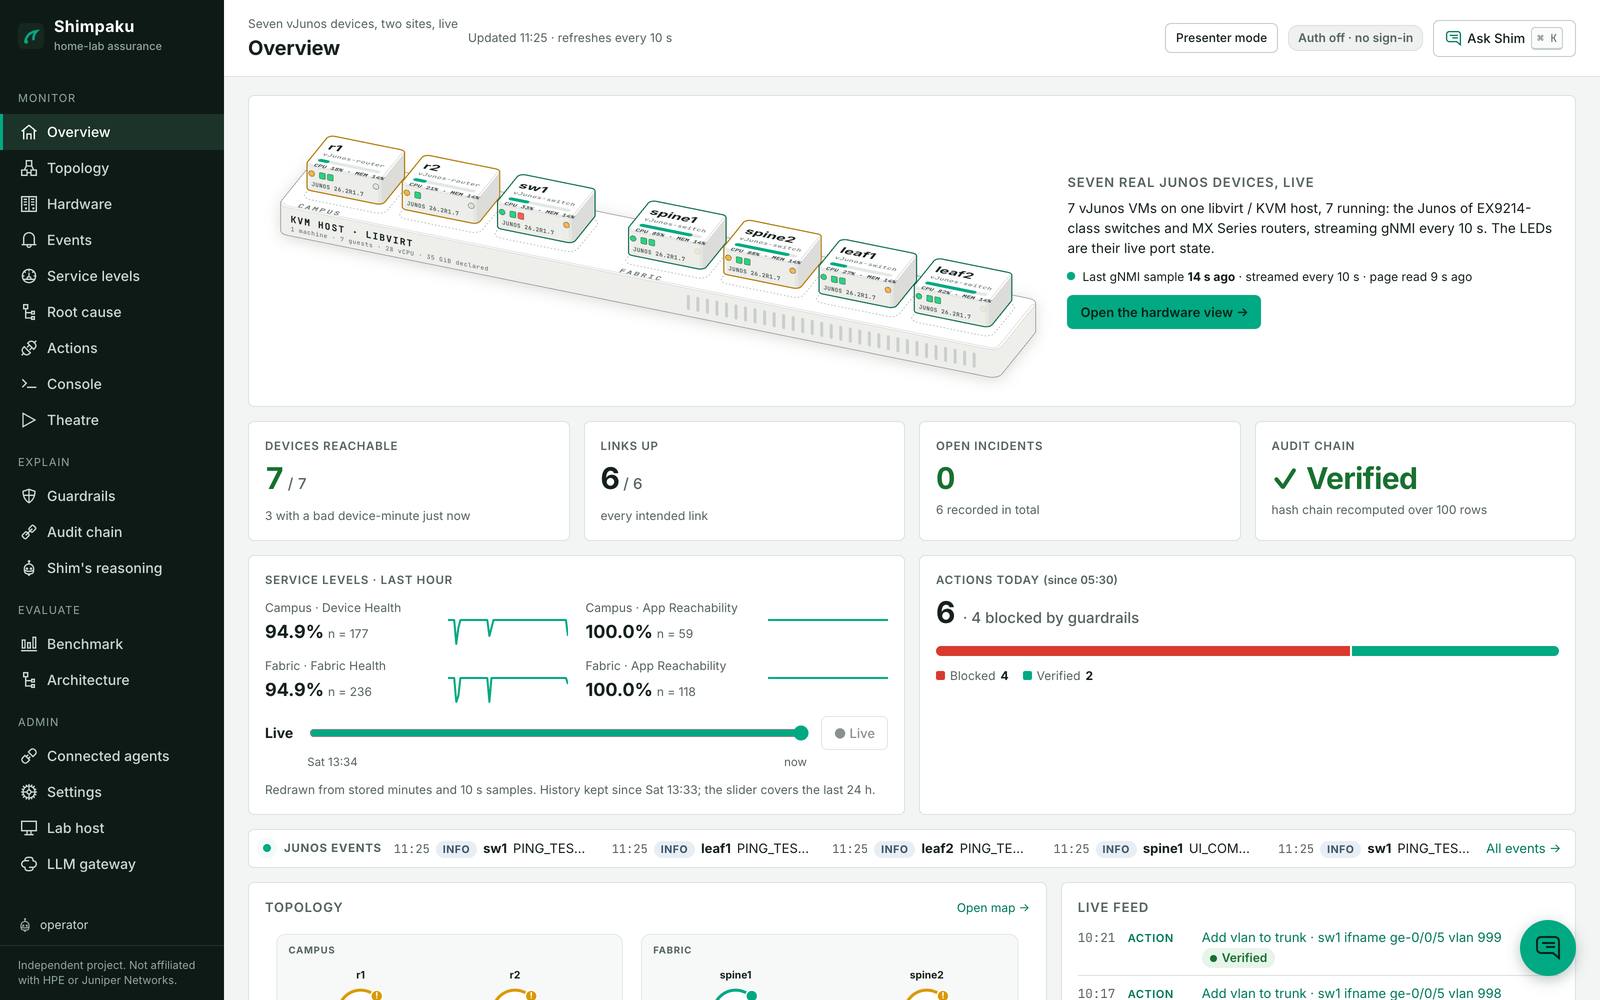Select the Topology sidebar icon
Screen dimensions: 1600x1000
point(29,168)
